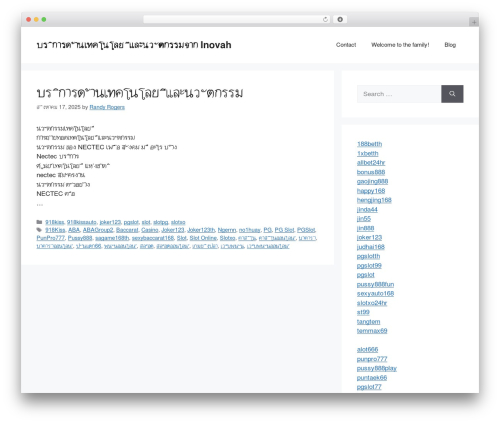Open the Baccarat tag link
The height and width of the screenshot is (423, 500).
point(127,230)
